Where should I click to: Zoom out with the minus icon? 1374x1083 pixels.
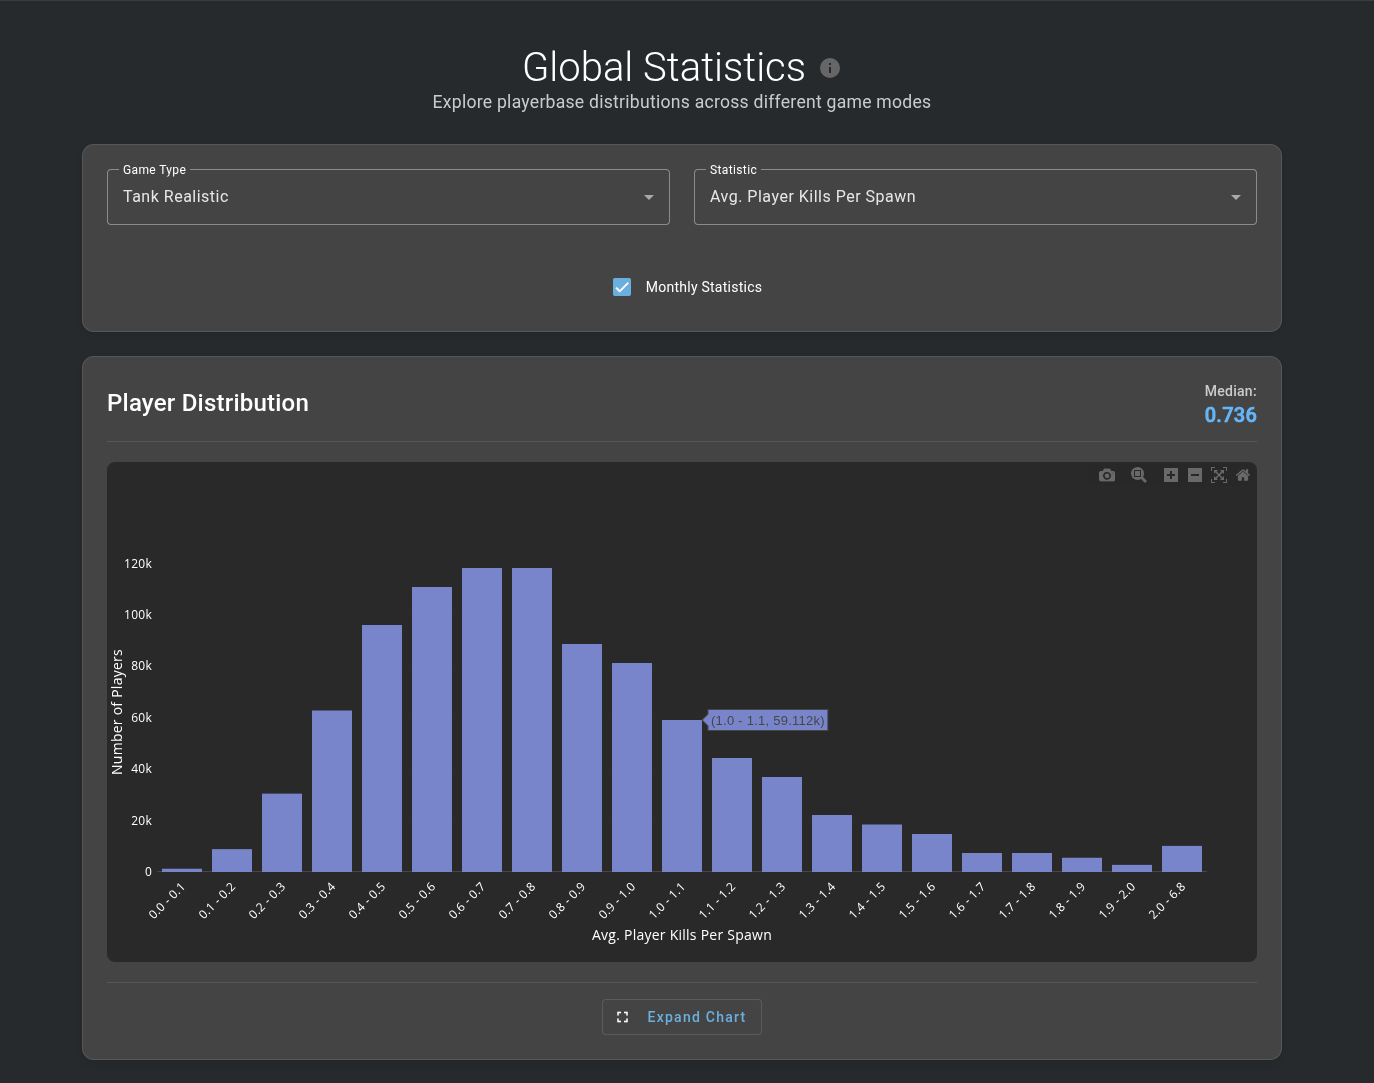[x=1195, y=475]
